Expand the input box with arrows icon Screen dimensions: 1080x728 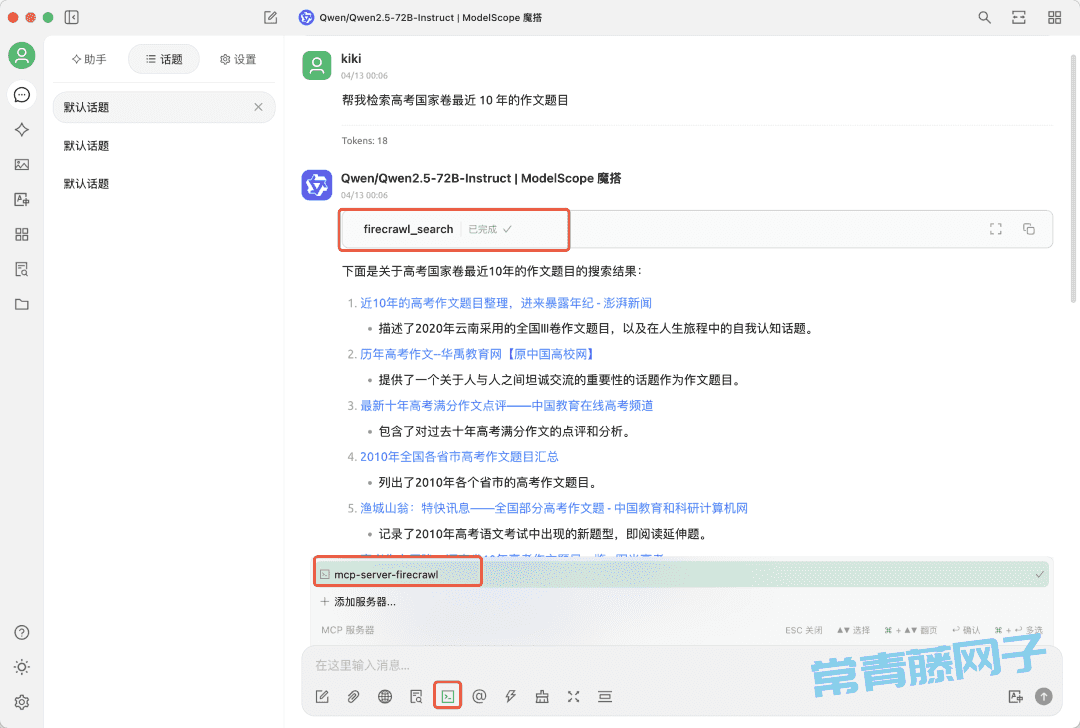[573, 696]
